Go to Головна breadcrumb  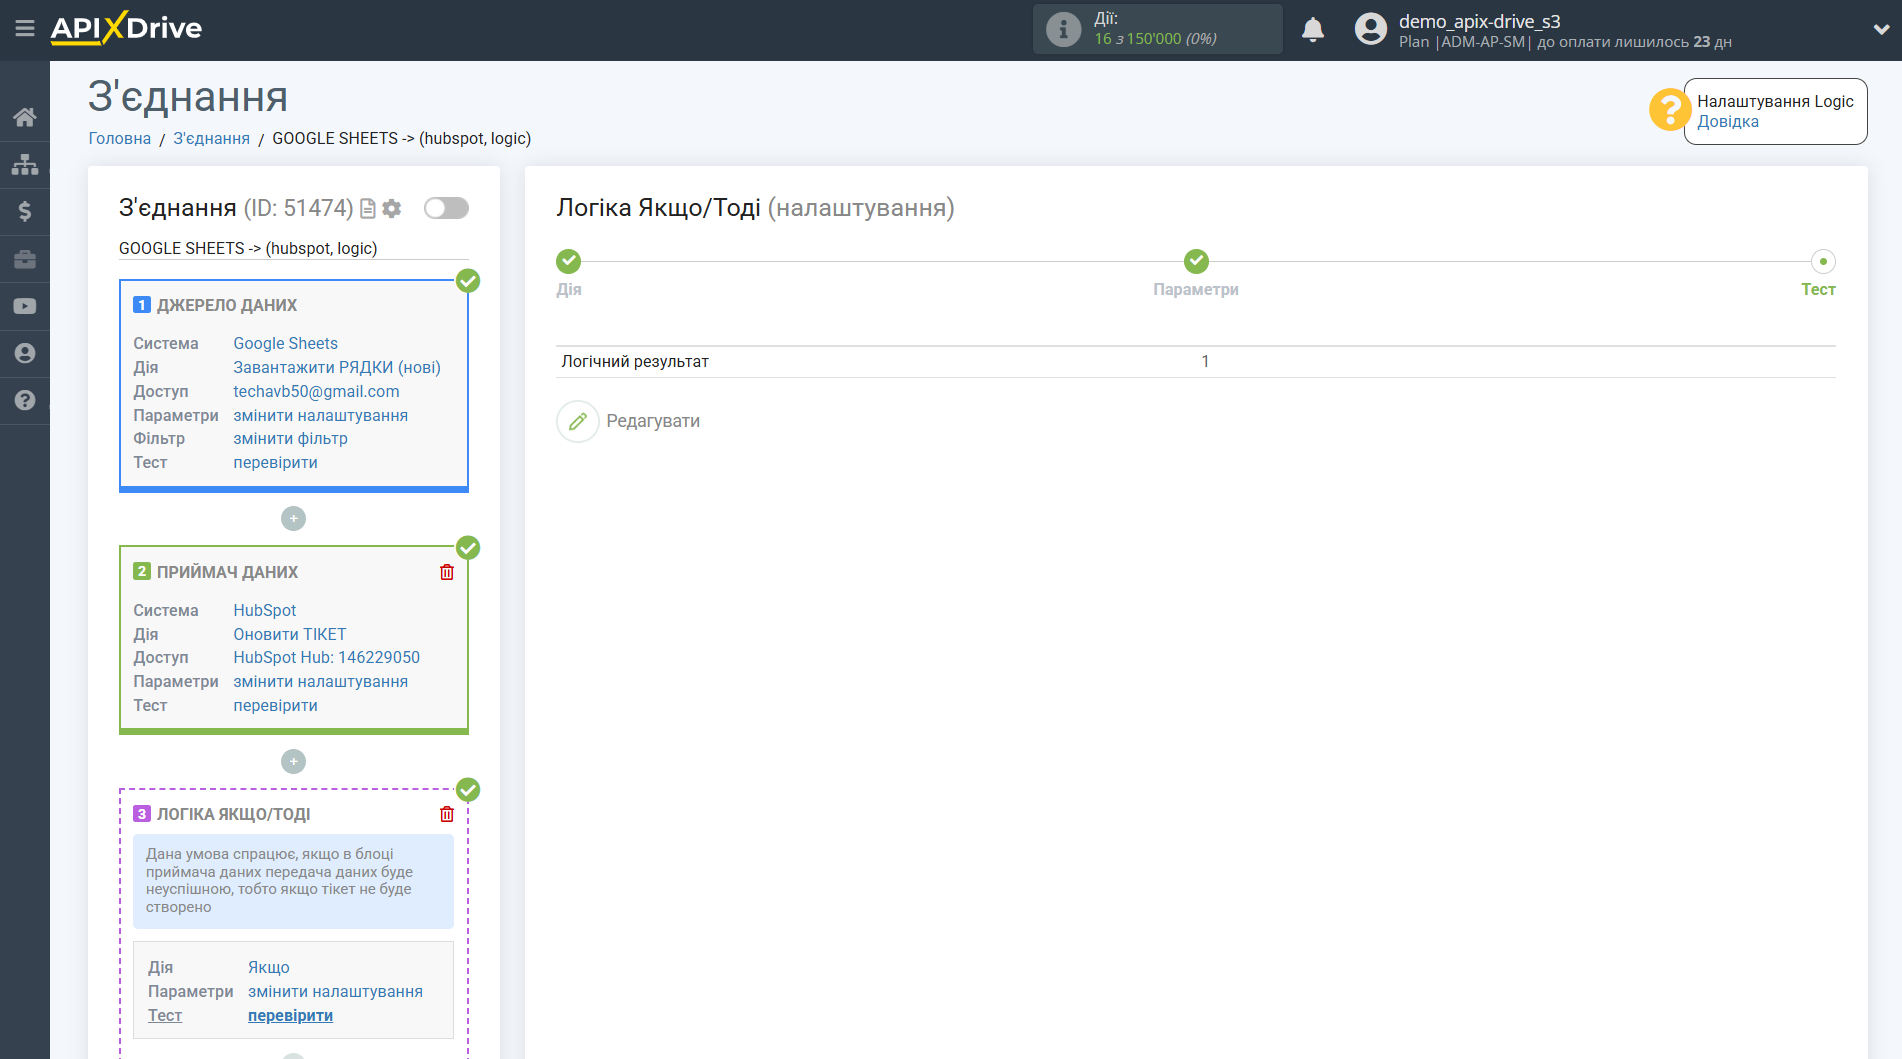120,138
